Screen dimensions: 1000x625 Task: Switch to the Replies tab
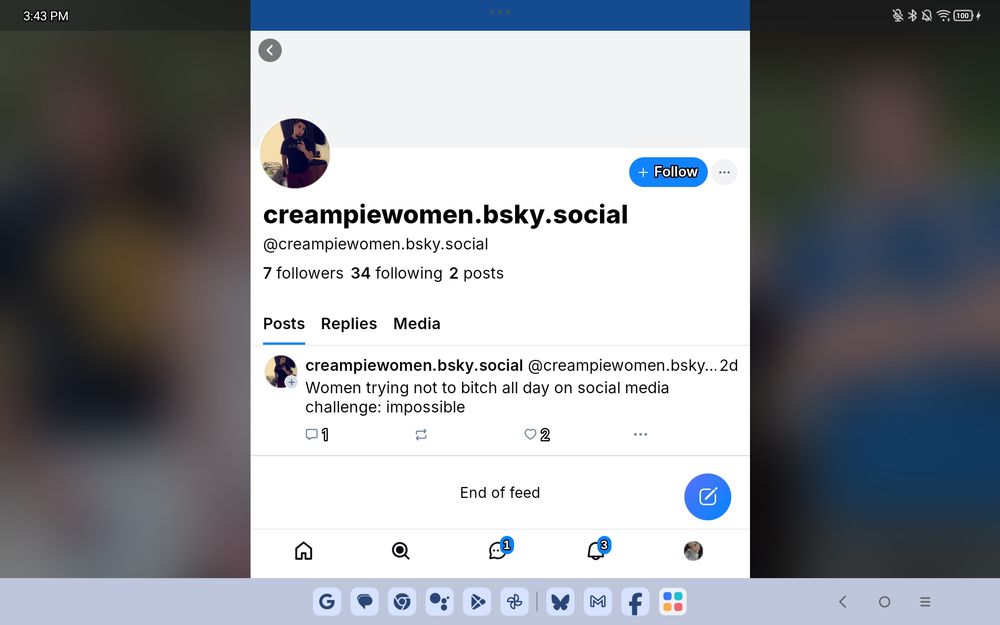[349, 324]
